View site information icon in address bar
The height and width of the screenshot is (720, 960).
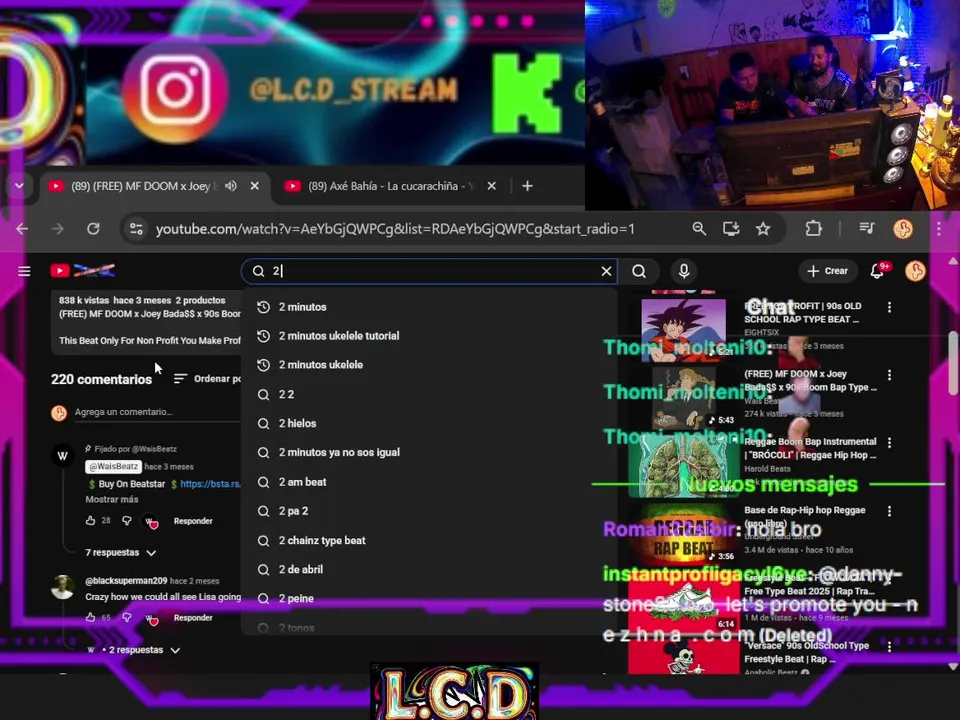tap(137, 229)
